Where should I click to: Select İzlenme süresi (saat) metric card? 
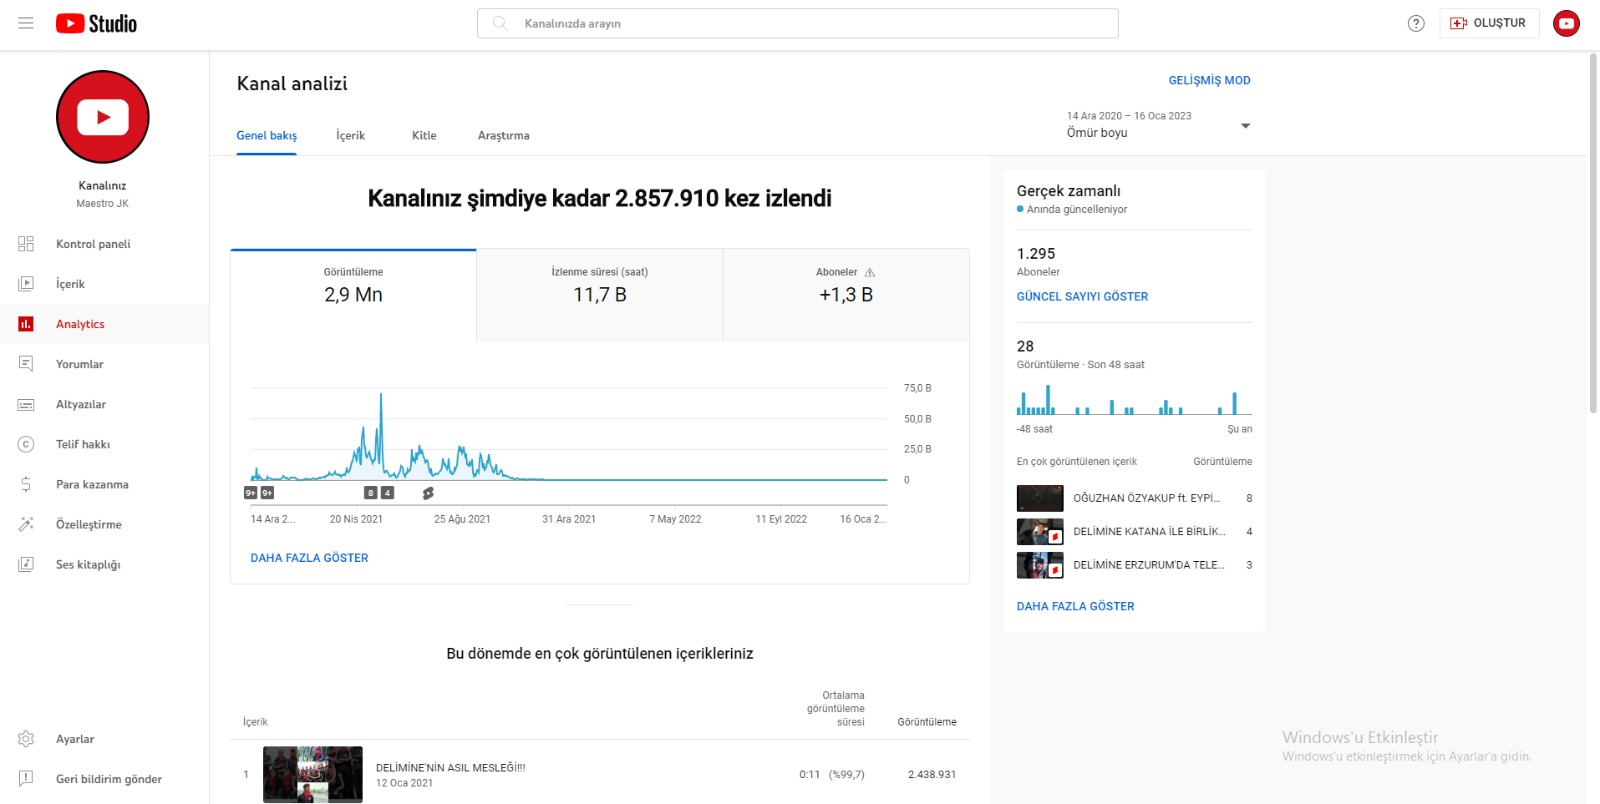[x=600, y=295]
